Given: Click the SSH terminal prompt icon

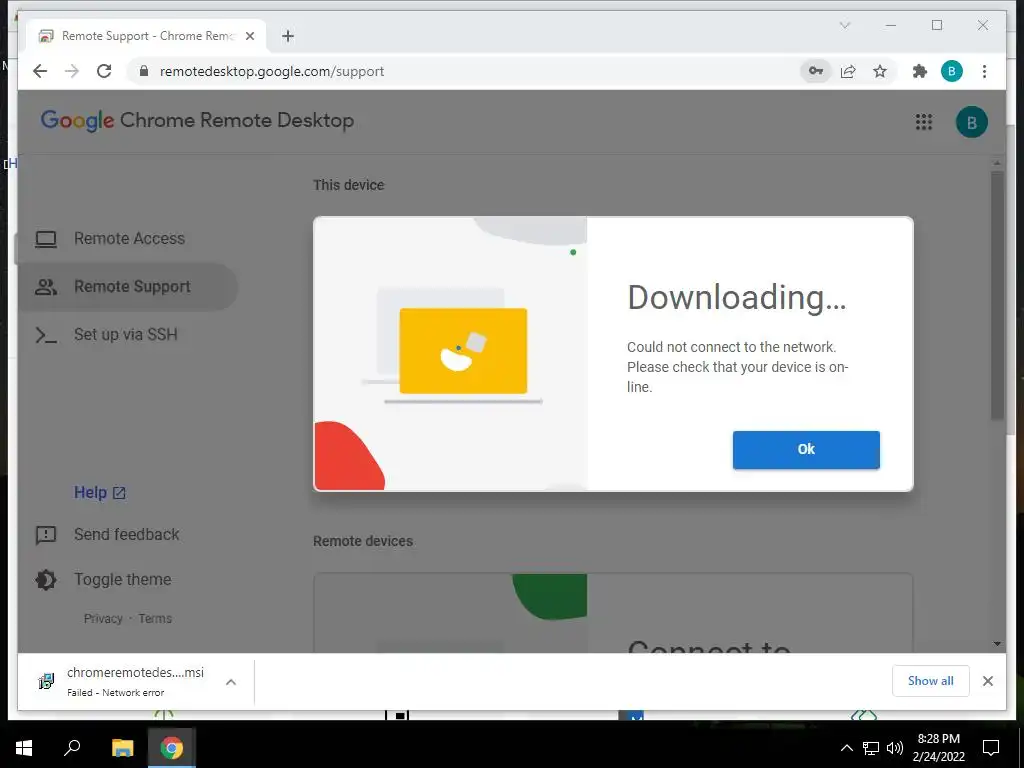Looking at the screenshot, I should [x=46, y=335].
